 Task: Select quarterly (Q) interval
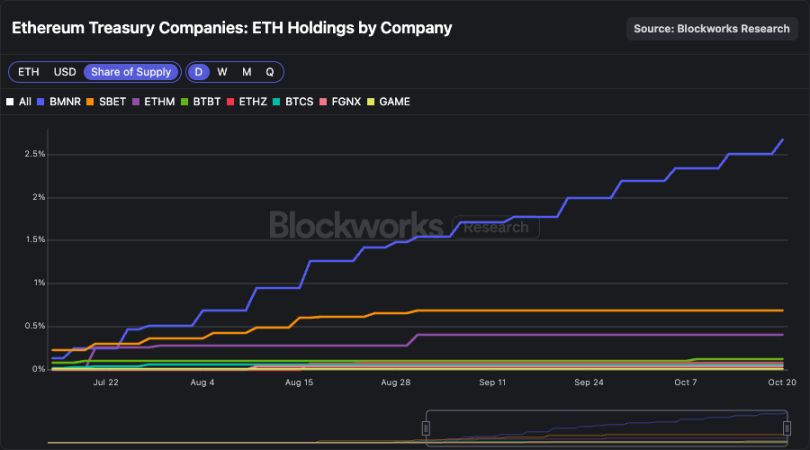(x=269, y=72)
